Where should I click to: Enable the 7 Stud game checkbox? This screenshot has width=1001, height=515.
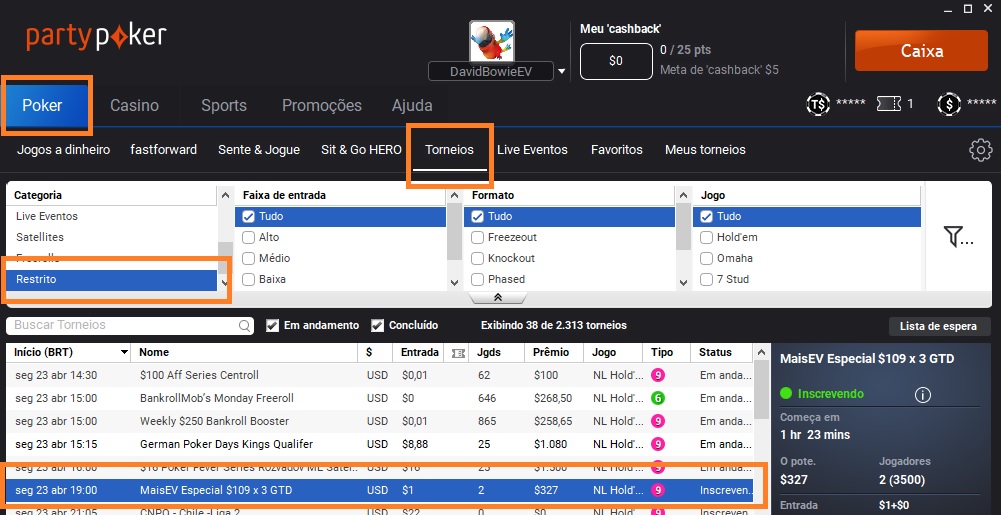point(706,280)
